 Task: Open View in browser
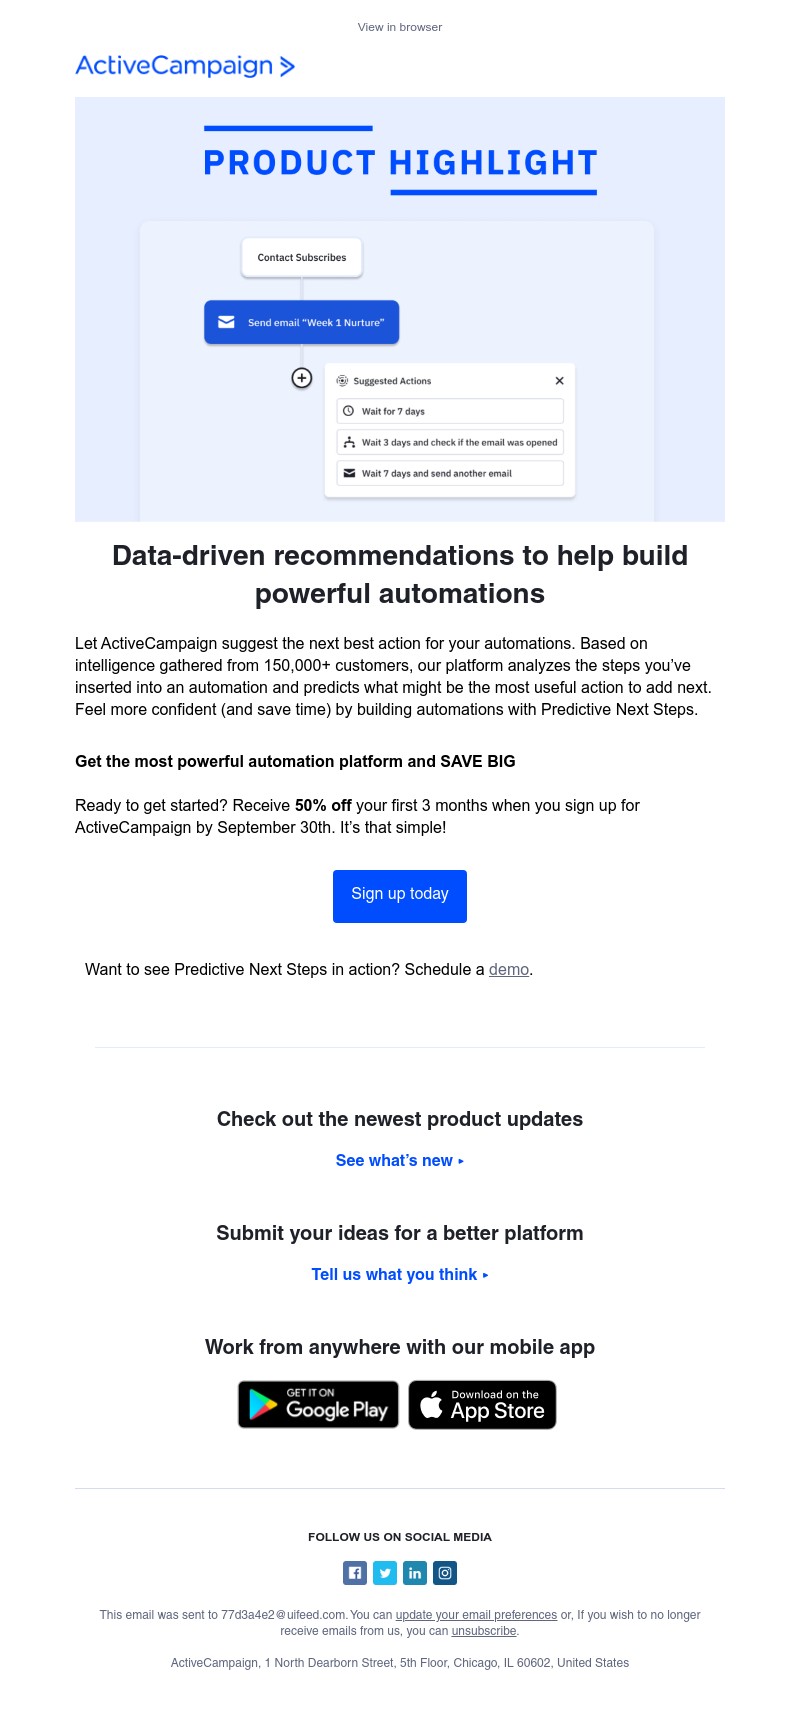400,27
